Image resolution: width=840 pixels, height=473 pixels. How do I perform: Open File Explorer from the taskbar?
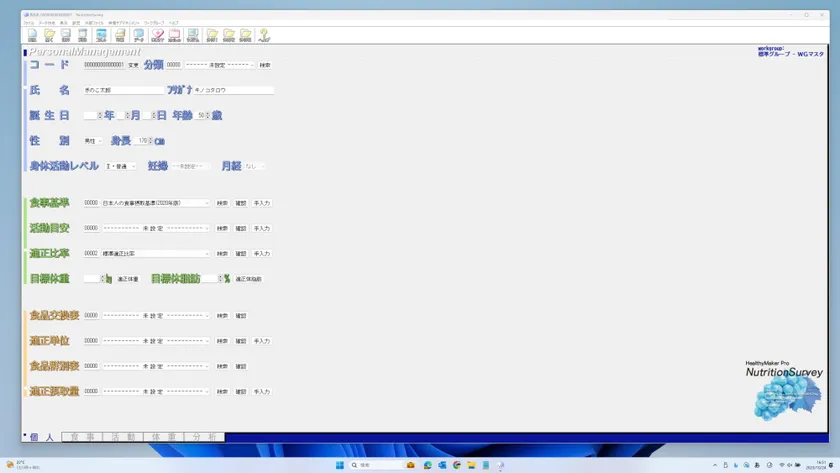pyautogui.click(x=471, y=465)
